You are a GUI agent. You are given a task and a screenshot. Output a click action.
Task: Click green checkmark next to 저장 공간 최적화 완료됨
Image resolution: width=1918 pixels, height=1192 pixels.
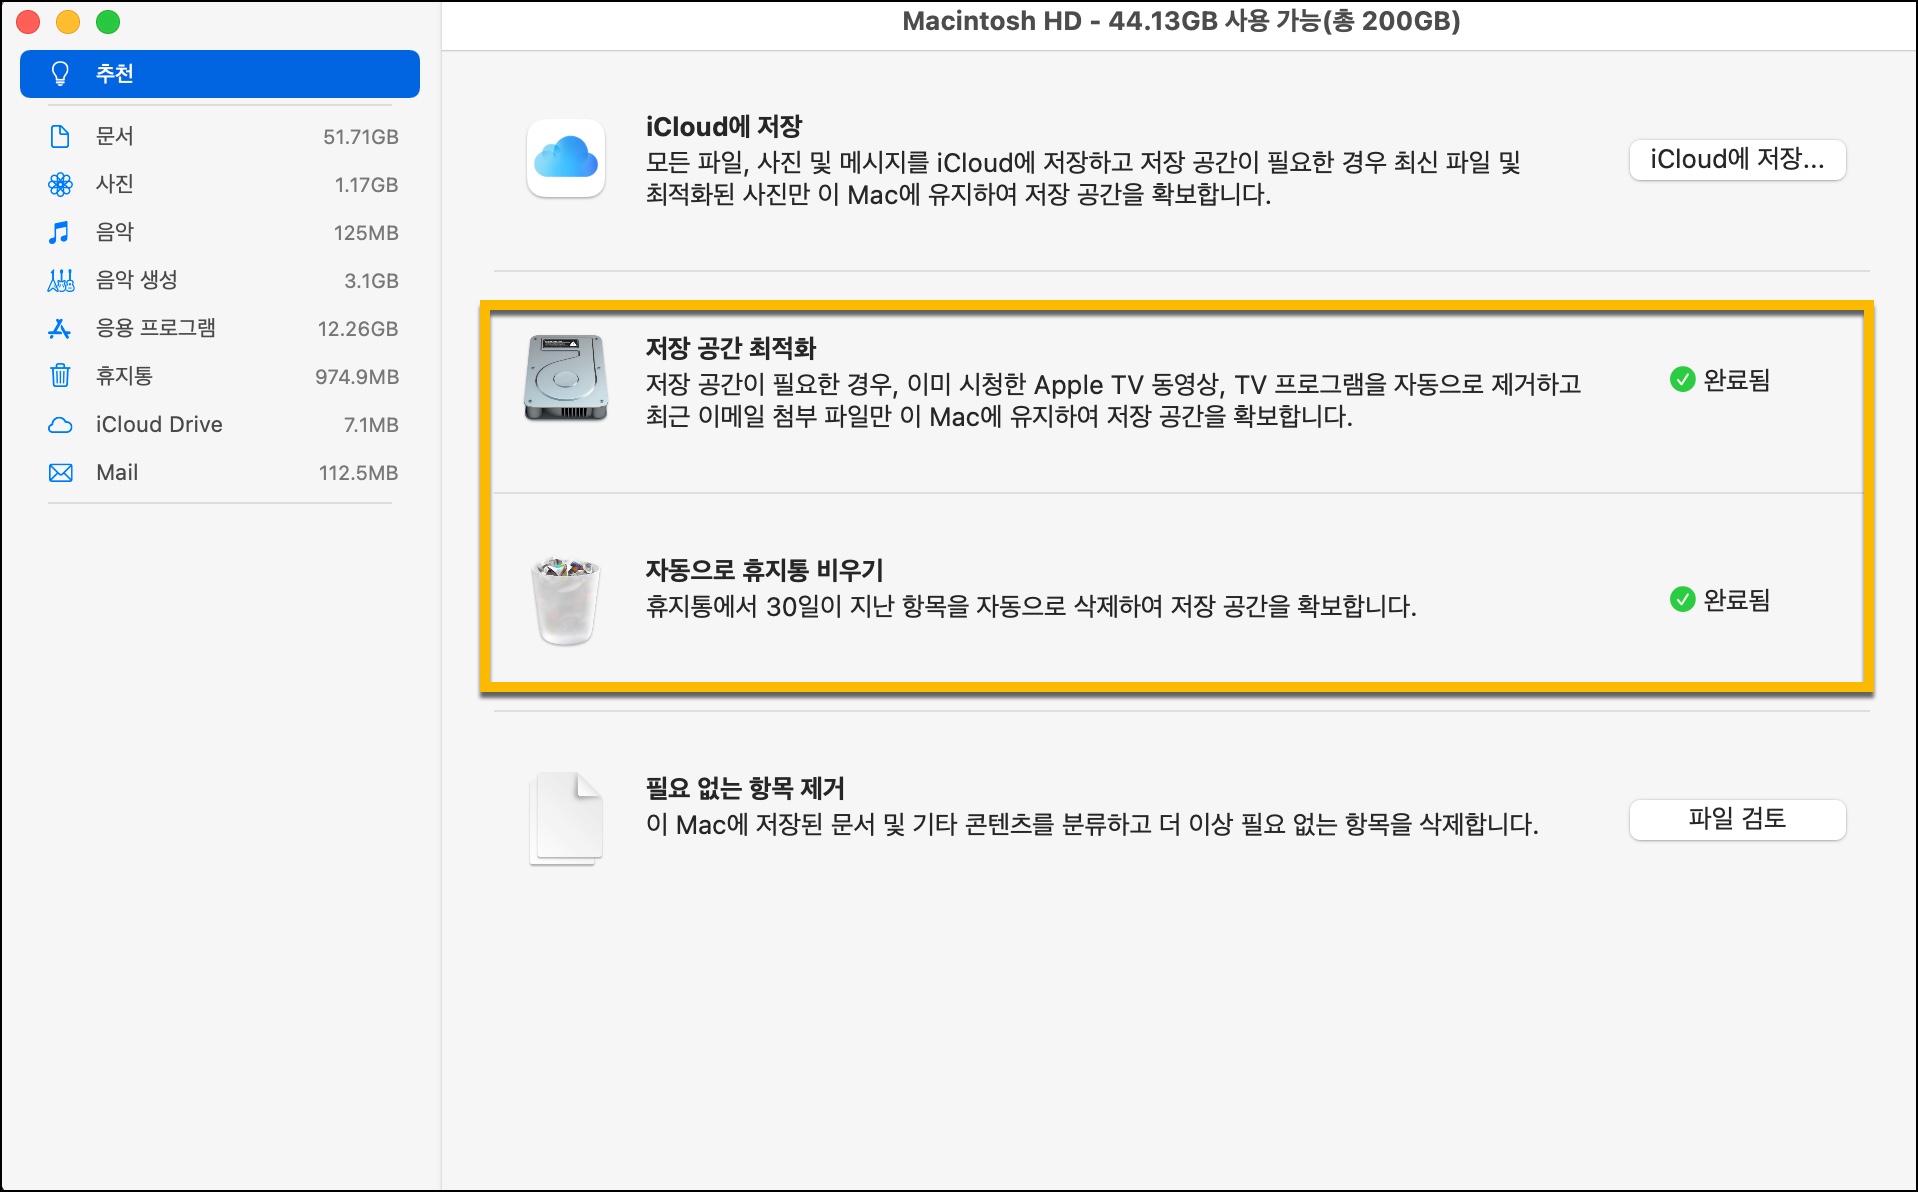1682,379
